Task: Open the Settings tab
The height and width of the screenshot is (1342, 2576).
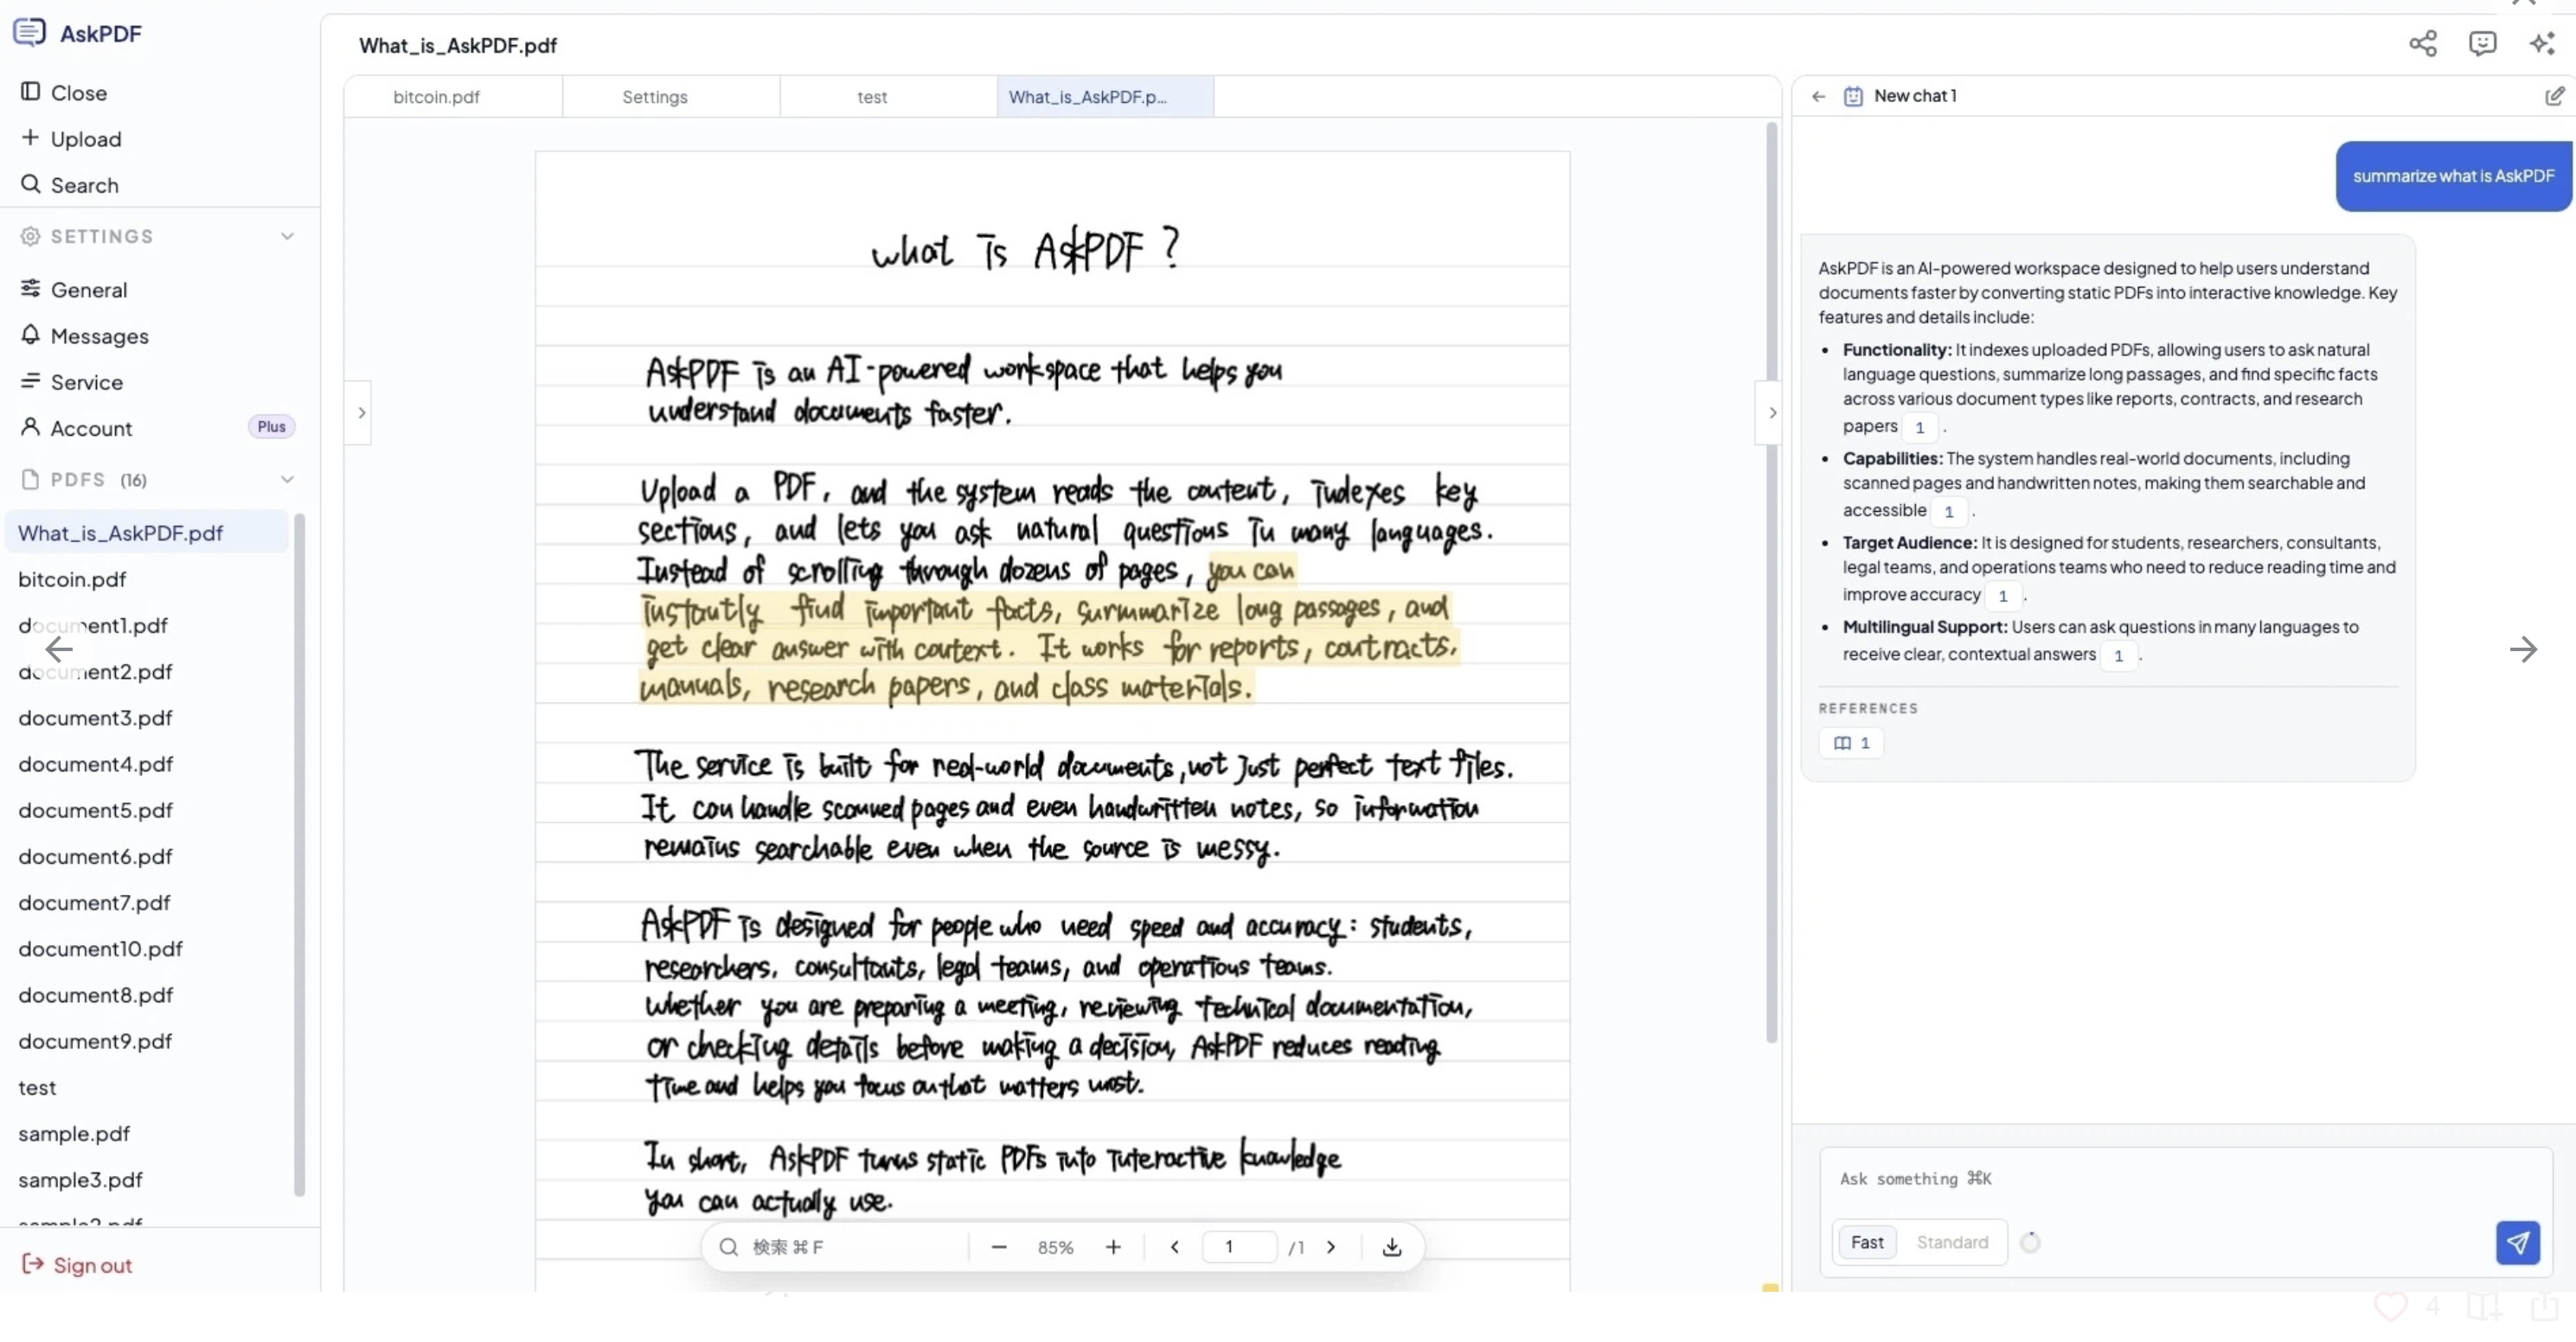Action: [654, 97]
